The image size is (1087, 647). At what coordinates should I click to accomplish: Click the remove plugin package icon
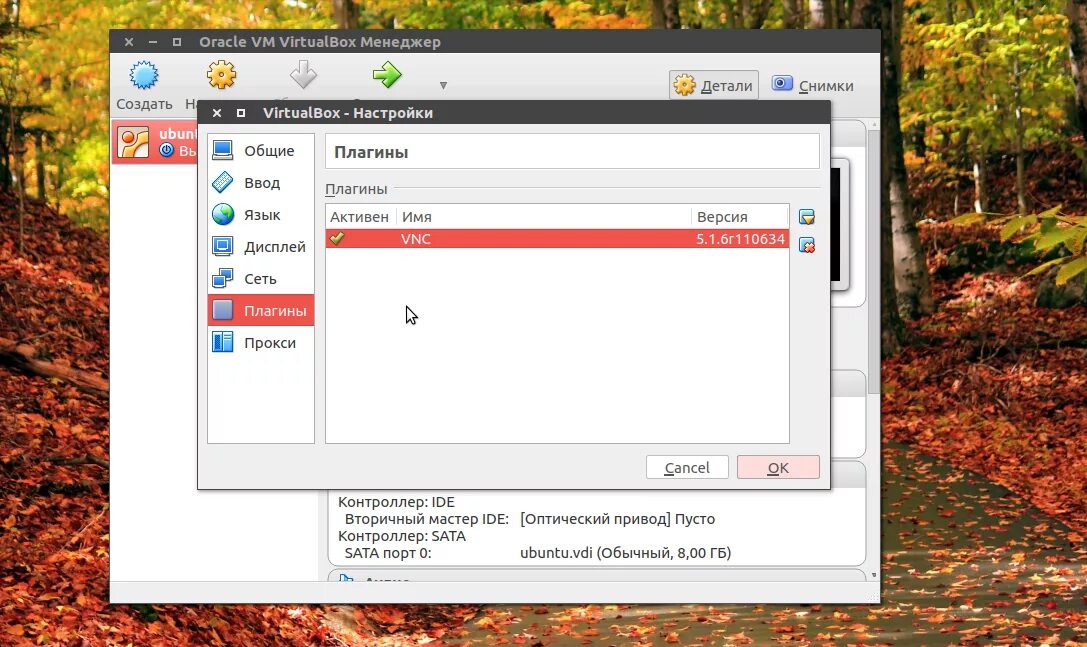[806, 245]
